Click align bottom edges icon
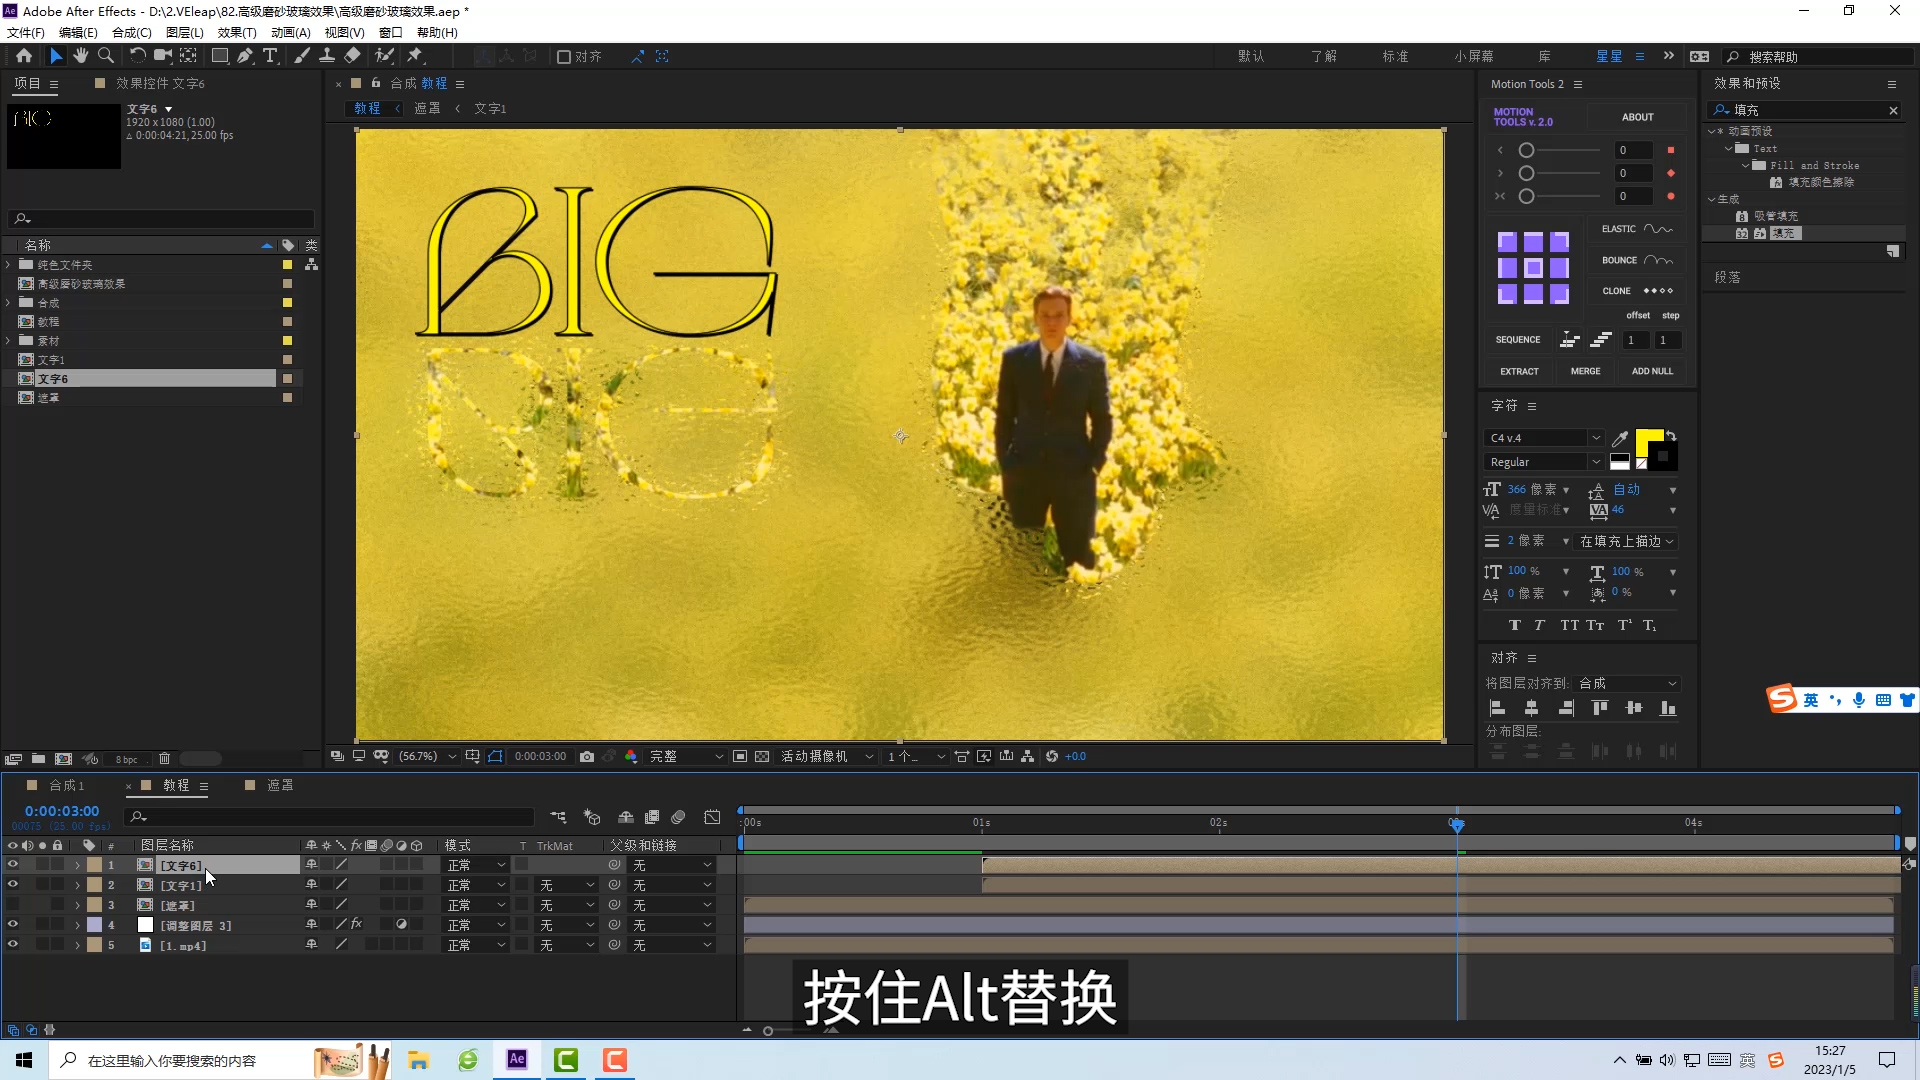This screenshot has width=1920, height=1080. tap(1668, 708)
